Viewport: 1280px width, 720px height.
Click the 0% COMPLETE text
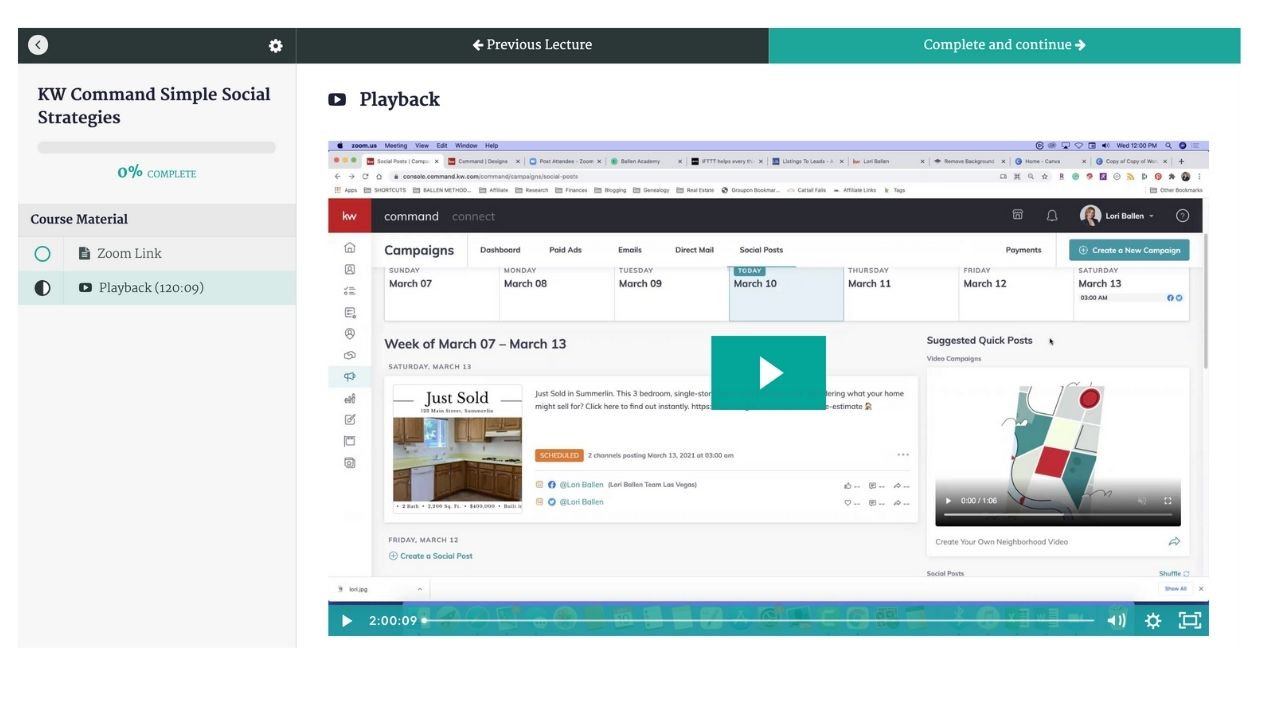tap(157, 173)
